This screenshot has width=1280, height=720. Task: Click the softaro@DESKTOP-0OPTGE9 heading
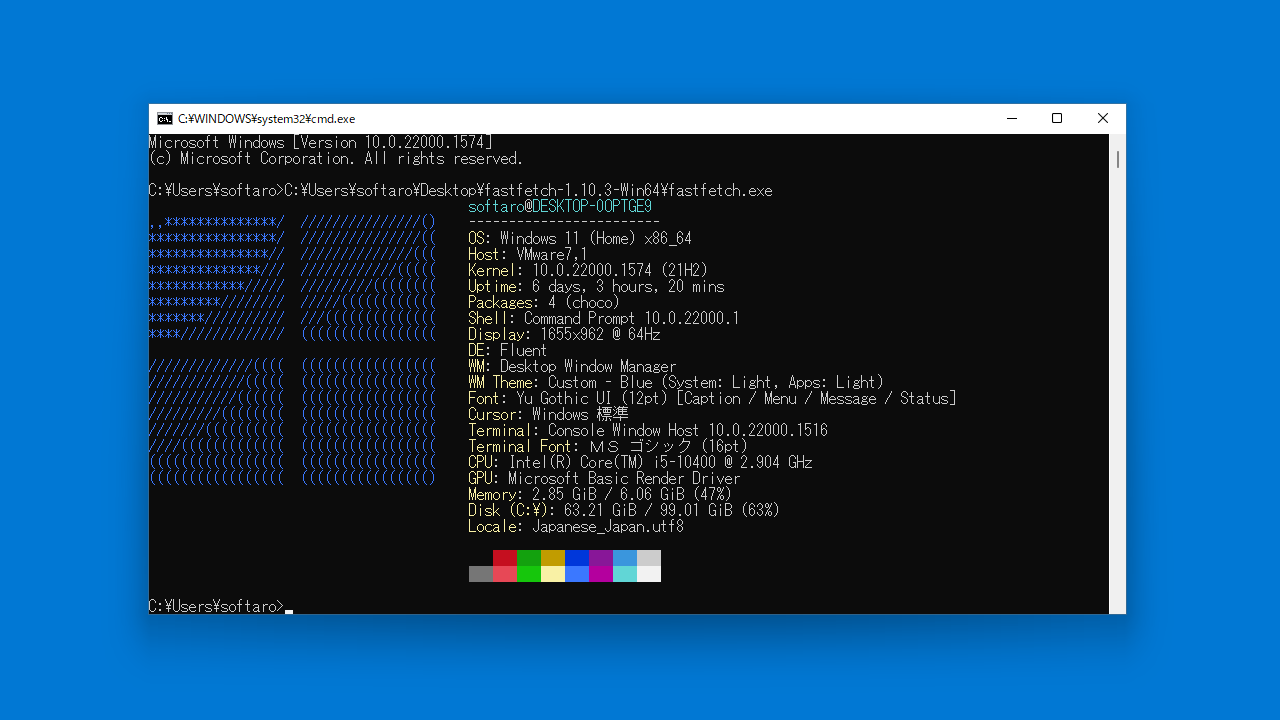tap(560, 207)
